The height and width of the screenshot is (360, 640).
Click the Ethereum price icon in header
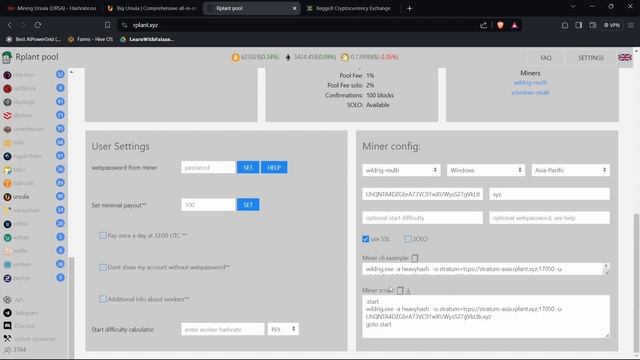pos(288,58)
